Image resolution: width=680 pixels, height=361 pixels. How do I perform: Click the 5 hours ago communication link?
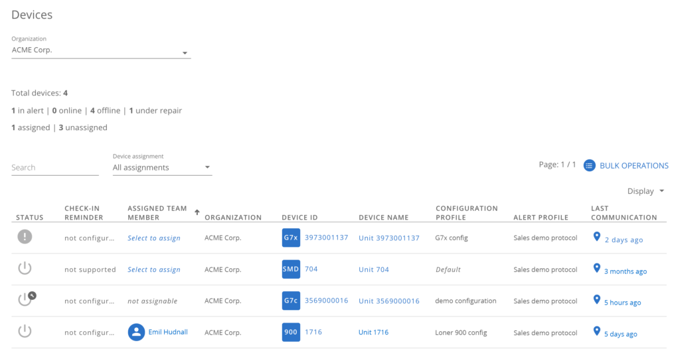click(622, 302)
